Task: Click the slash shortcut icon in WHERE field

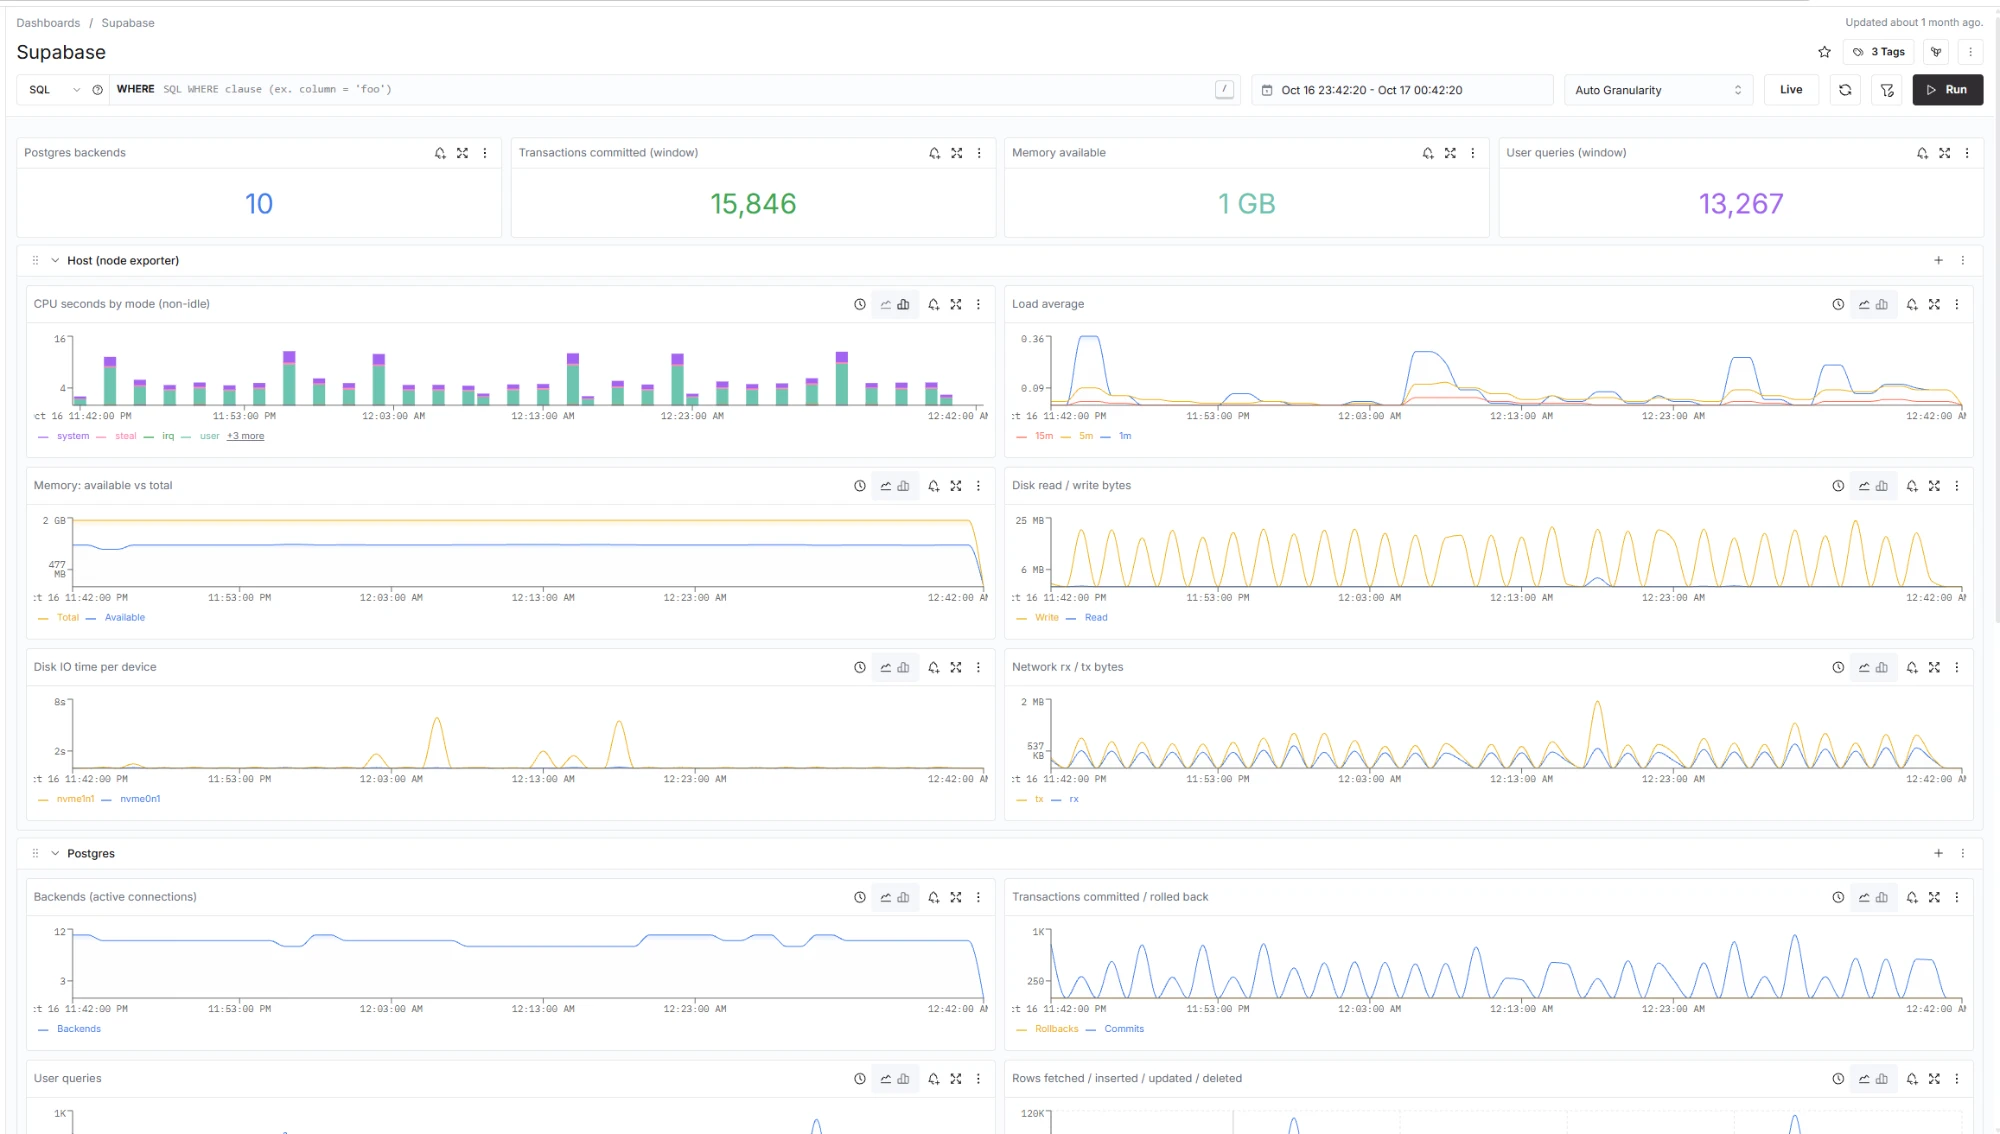Action: 1224,90
